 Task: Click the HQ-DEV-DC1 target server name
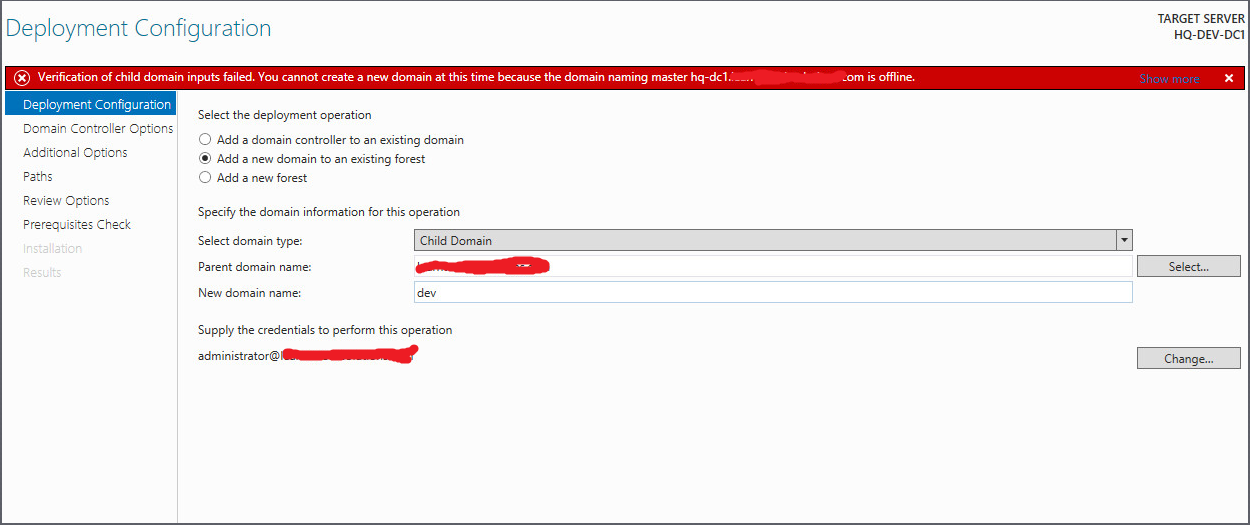[1209, 34]
